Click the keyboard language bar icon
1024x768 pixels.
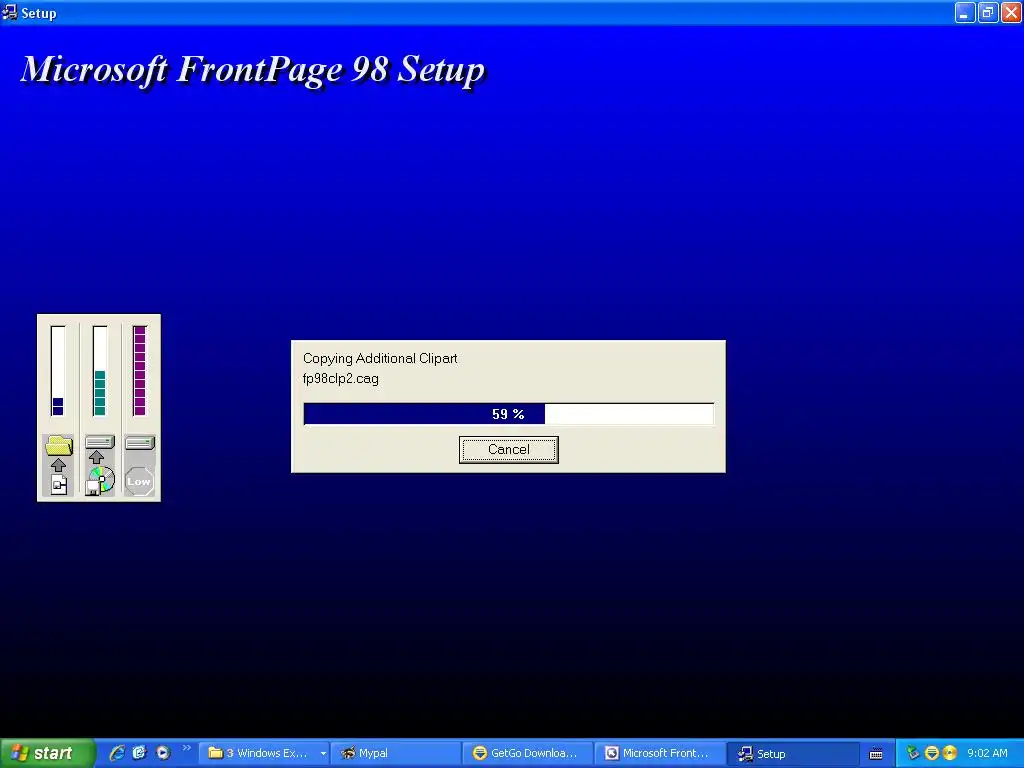876,754
